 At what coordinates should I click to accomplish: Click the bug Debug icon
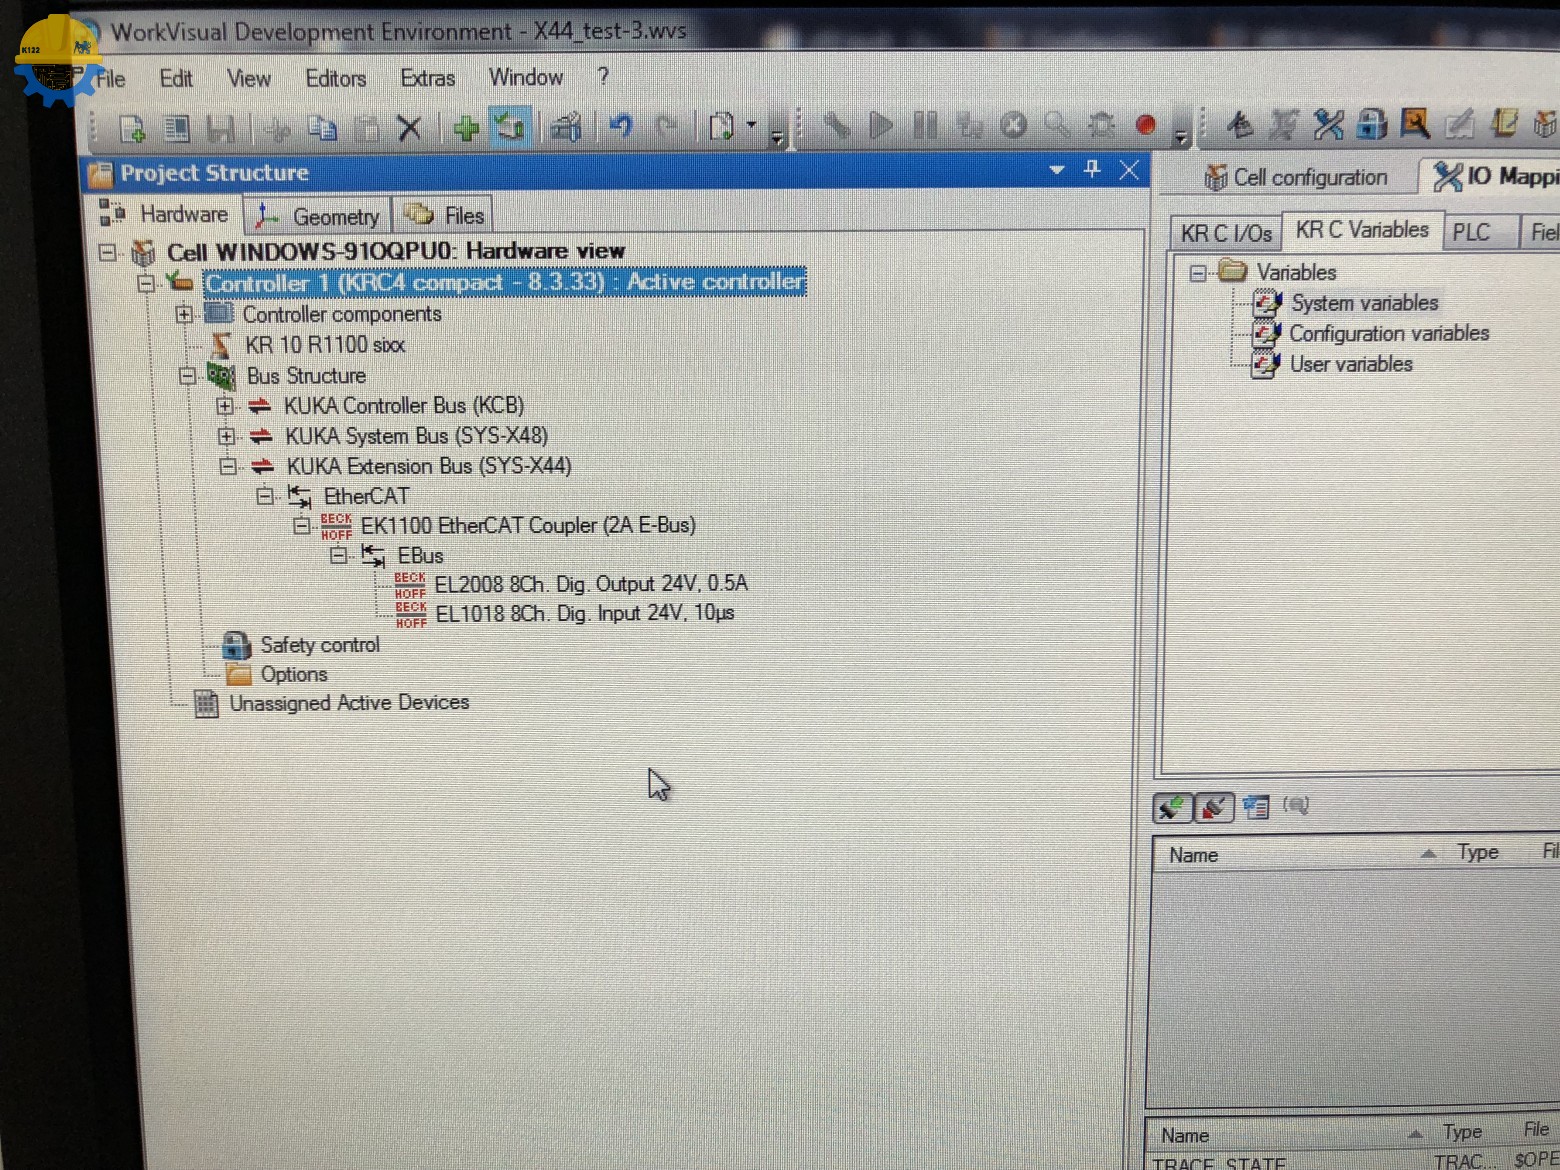pos(1101,125)
